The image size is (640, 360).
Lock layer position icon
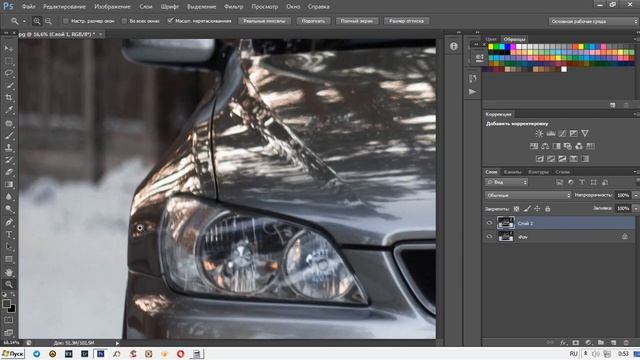tap(537, 209)
